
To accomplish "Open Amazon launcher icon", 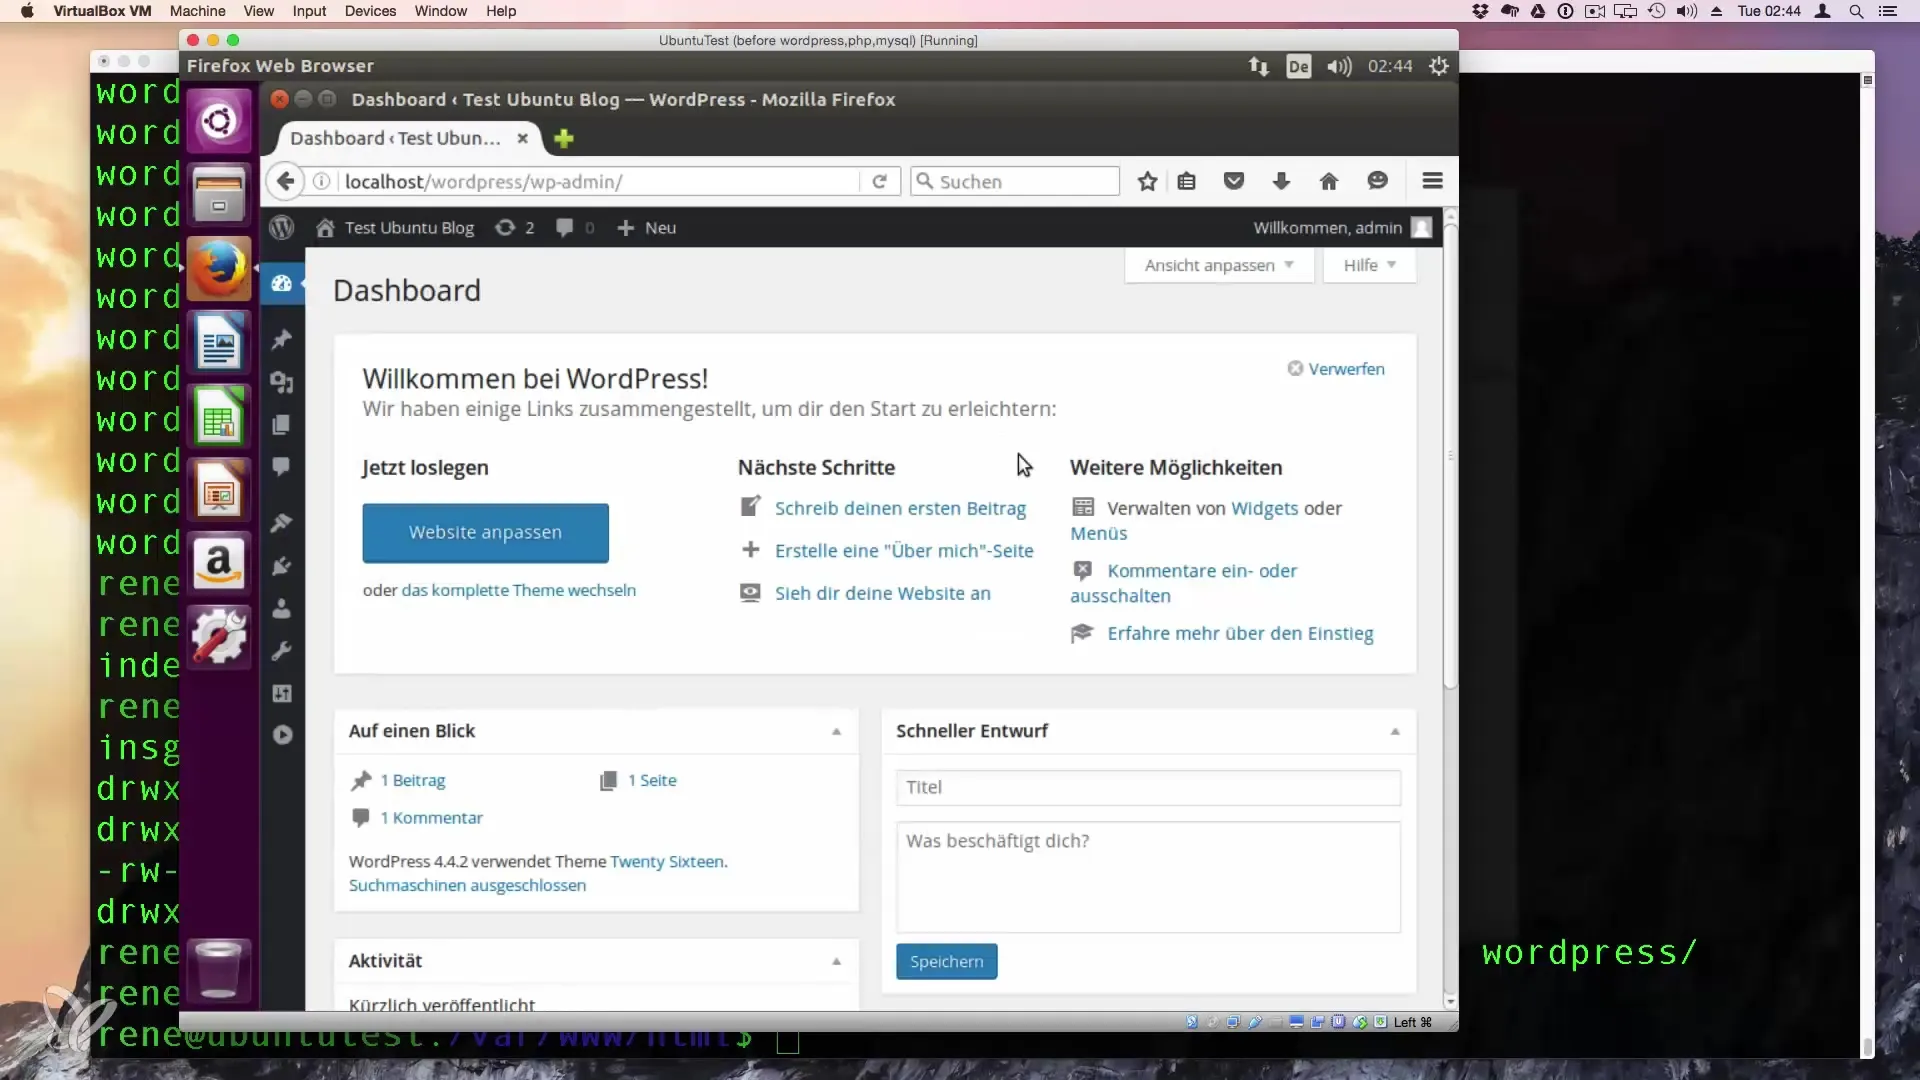I will [219, 563].
